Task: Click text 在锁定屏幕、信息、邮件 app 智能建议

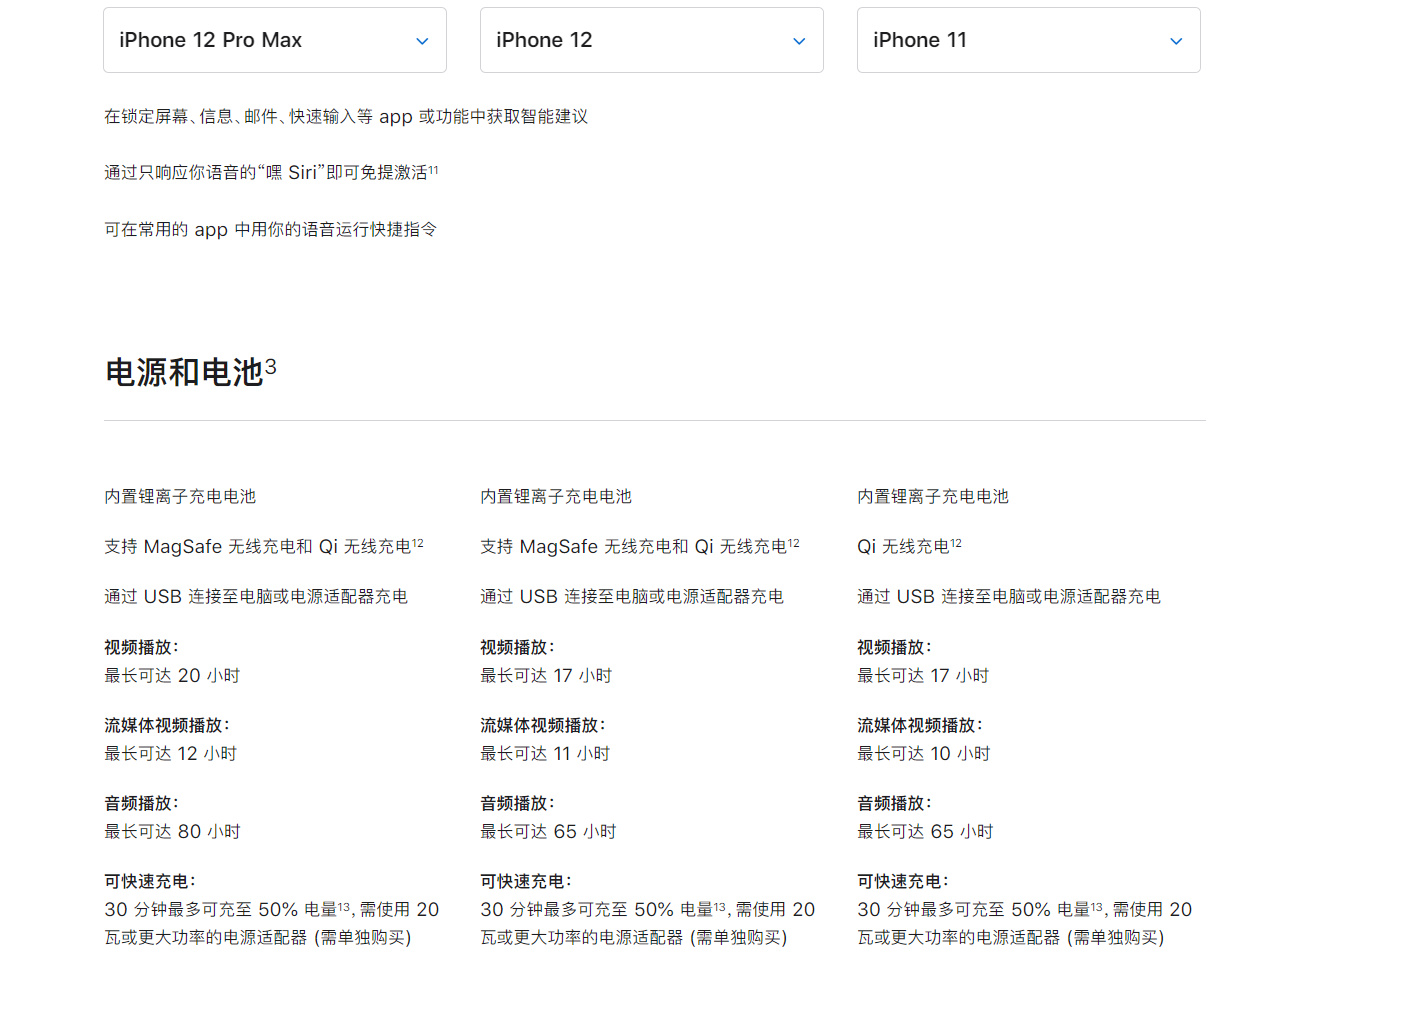Action: 346,117
